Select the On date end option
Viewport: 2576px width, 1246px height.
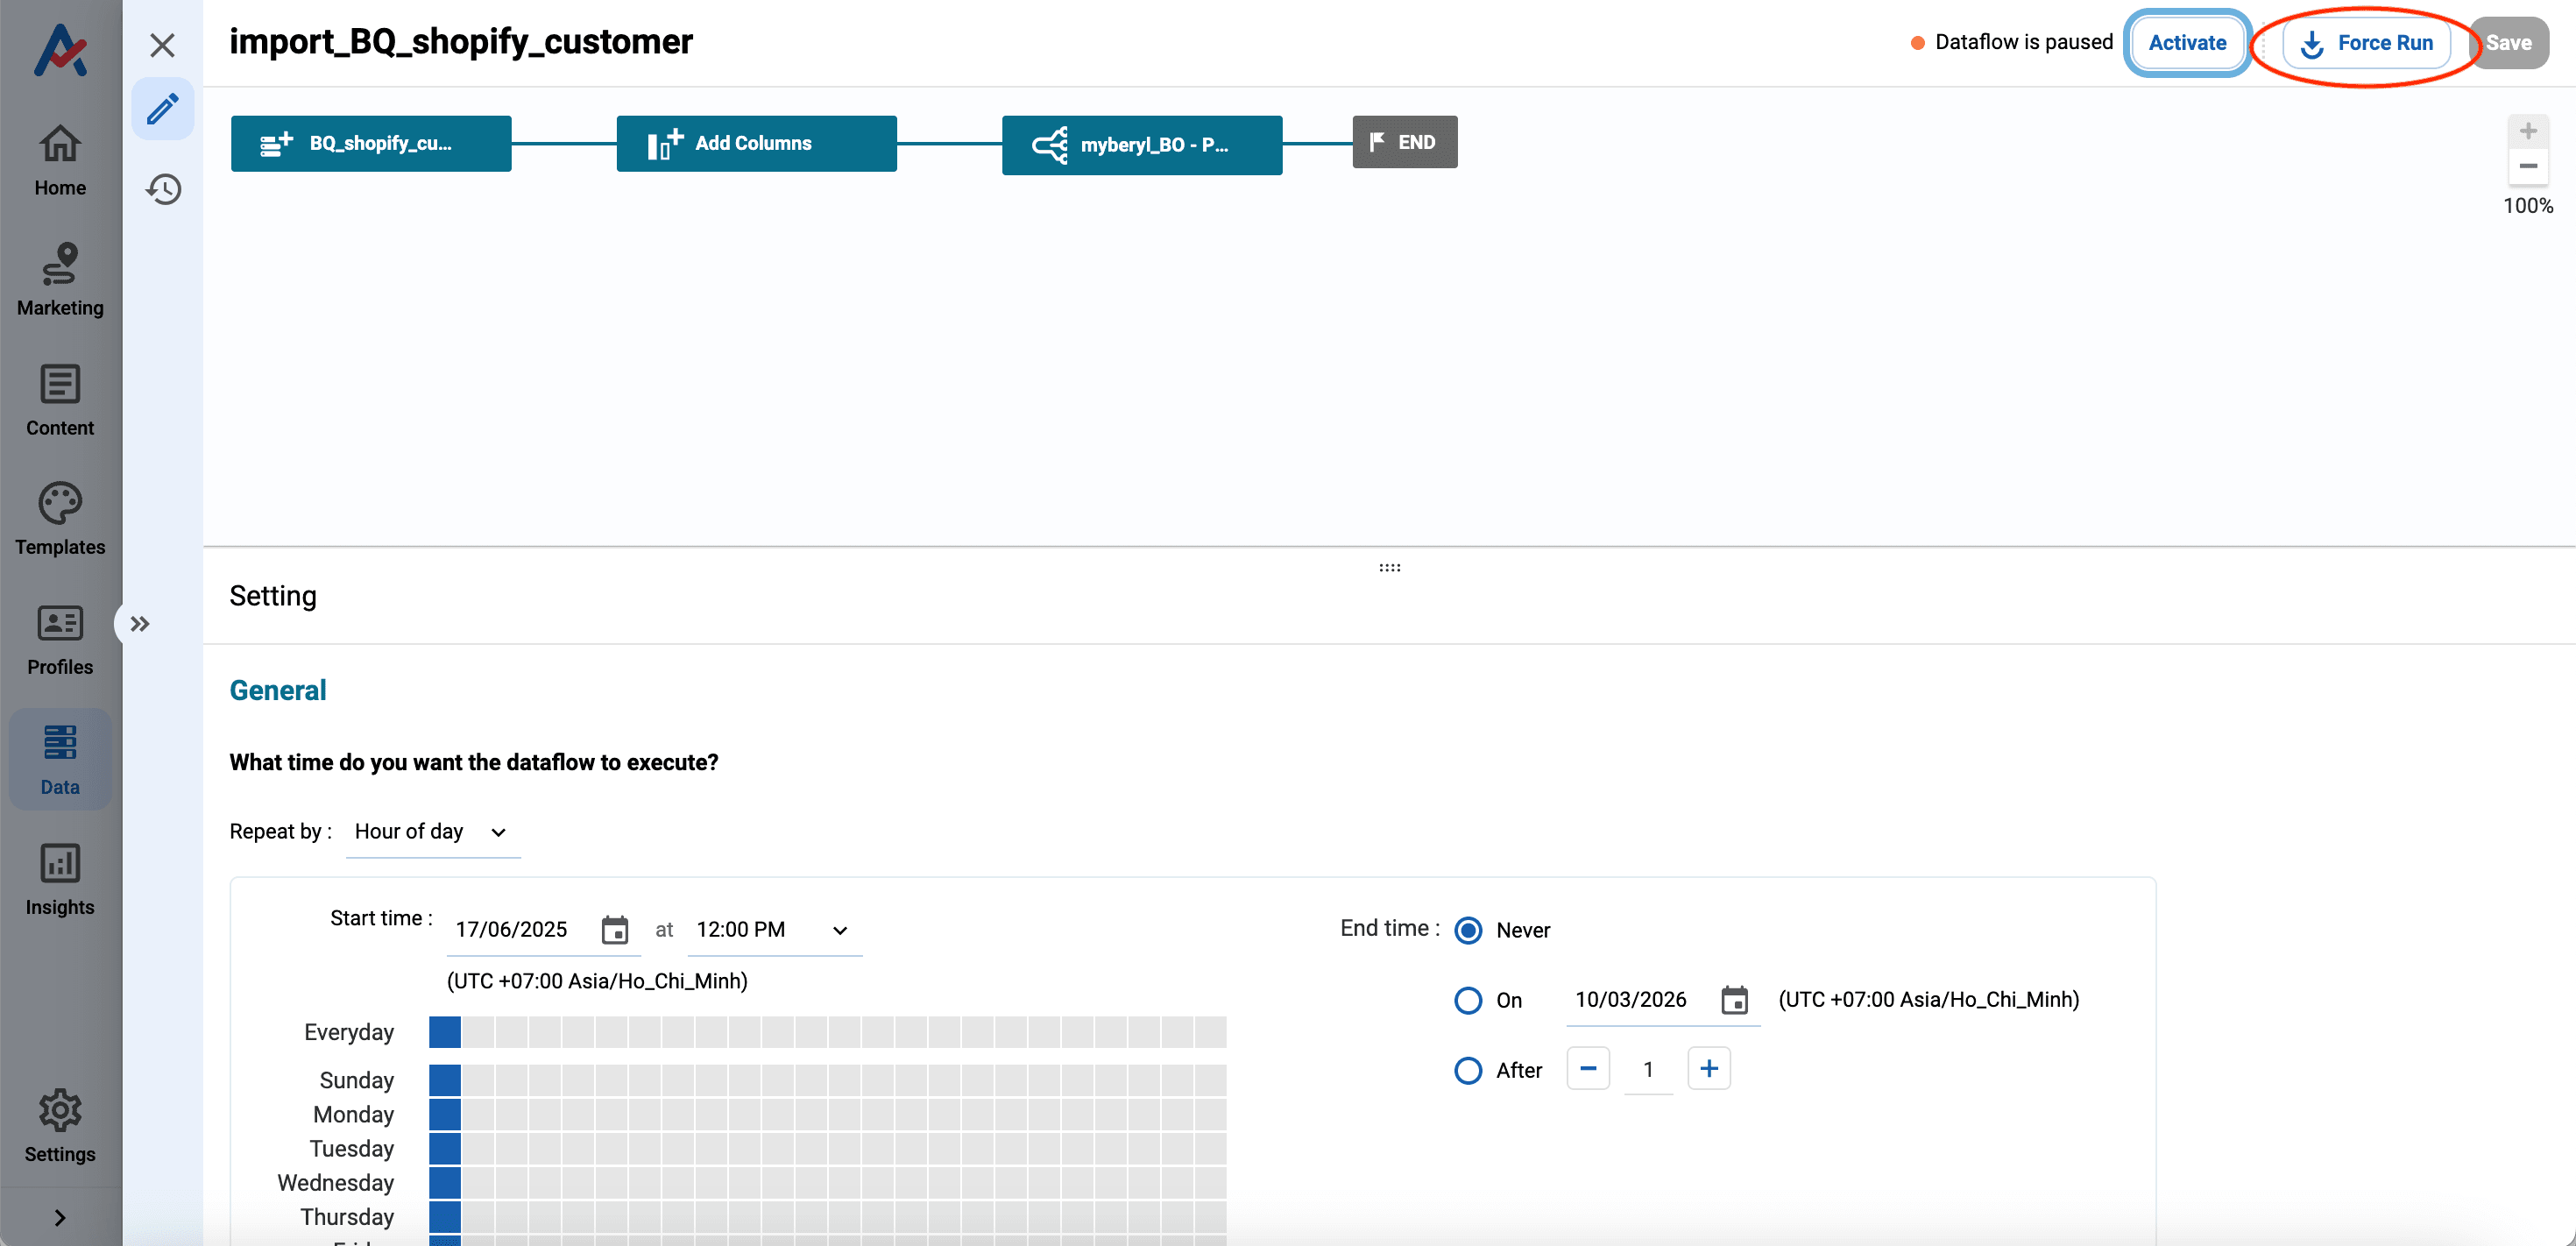(x=1468, y=1000)
